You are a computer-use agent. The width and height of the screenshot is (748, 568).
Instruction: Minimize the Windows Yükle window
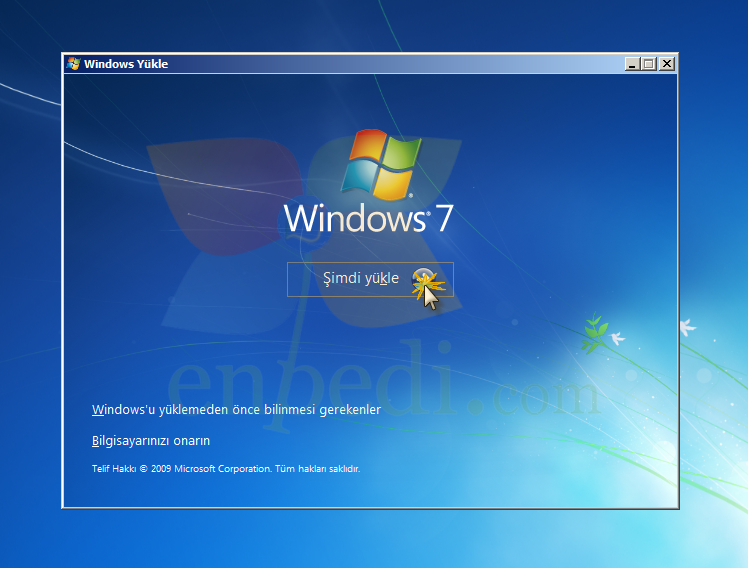click(632, 64)
